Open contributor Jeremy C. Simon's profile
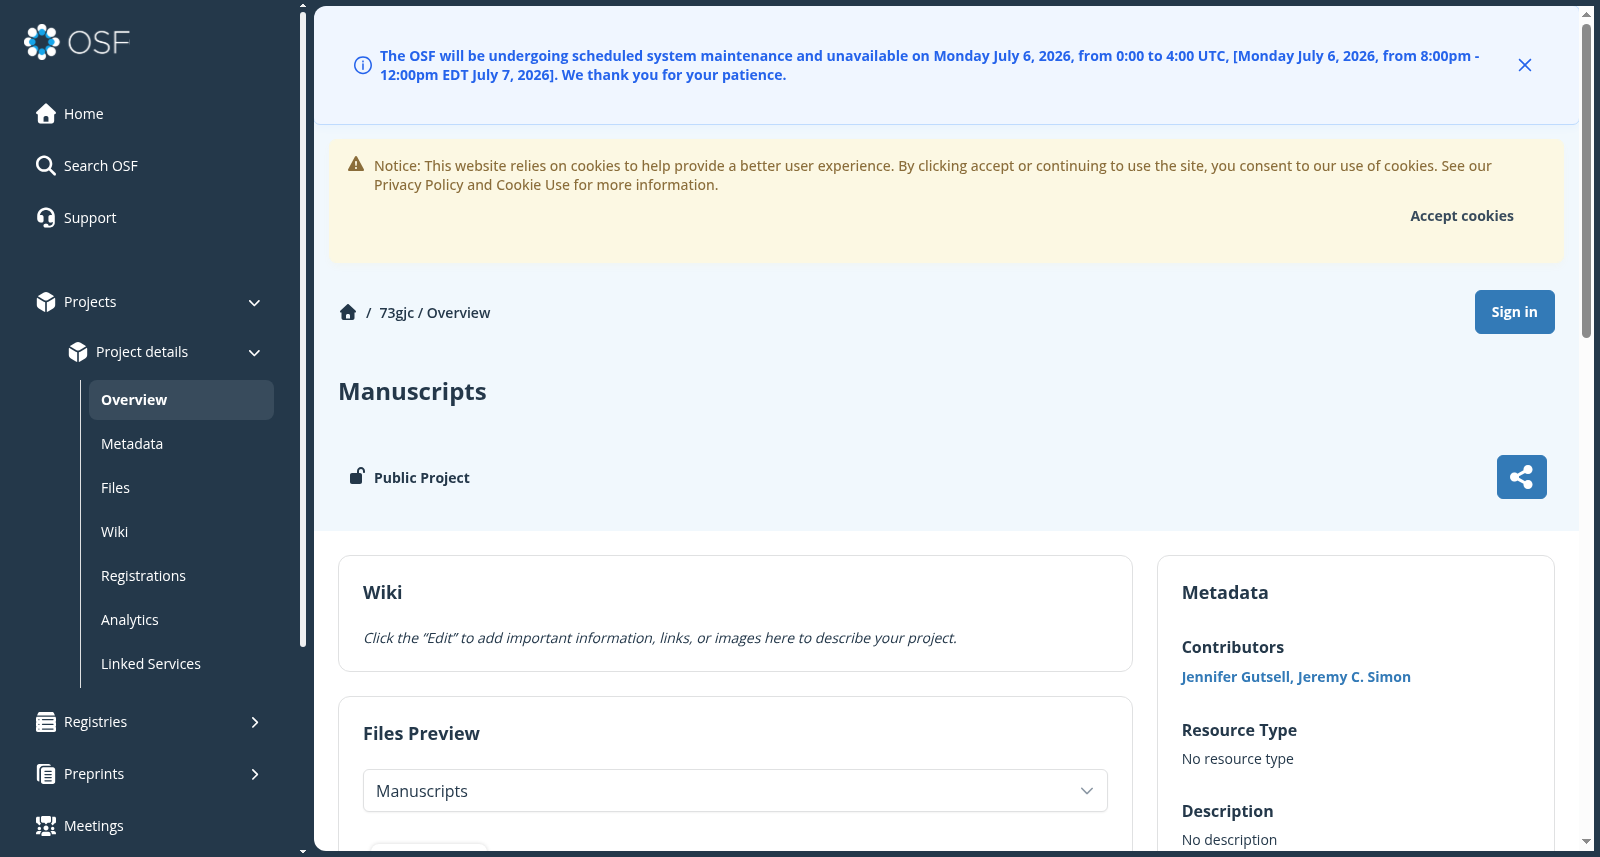This screenshot has width=1600, height=857. pos(1354,677)
